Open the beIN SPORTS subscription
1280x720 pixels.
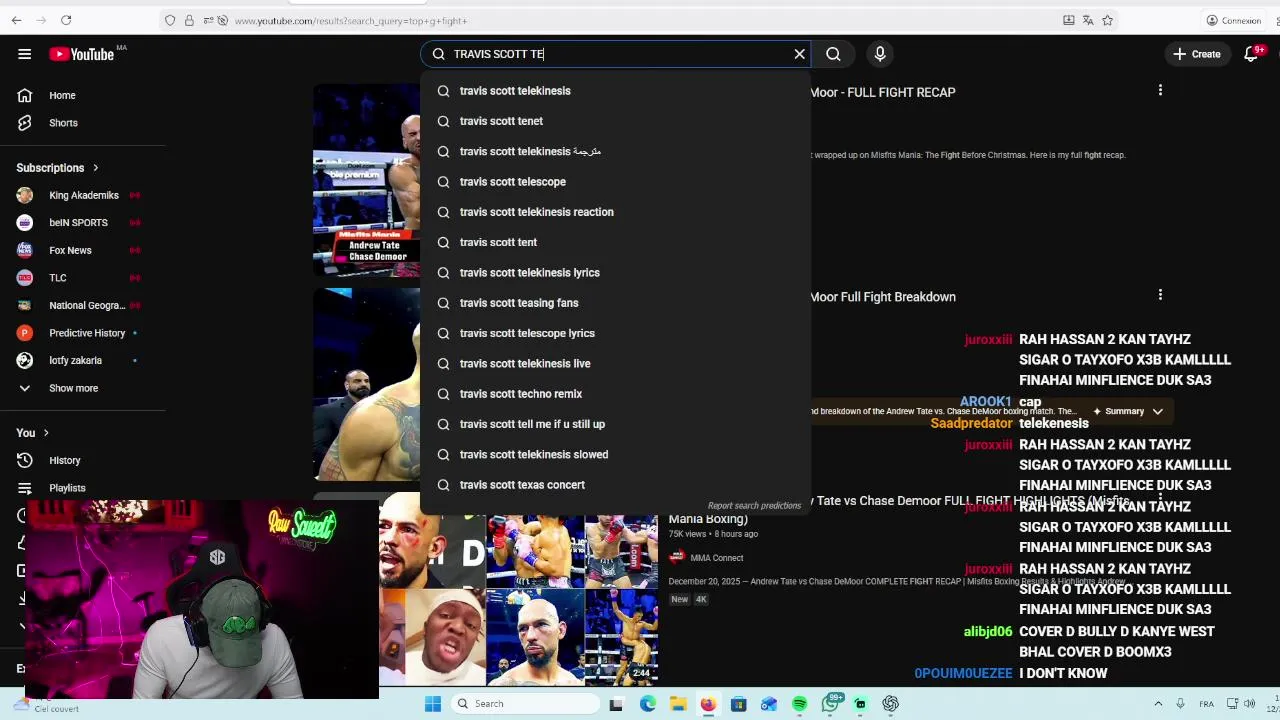pos(83,222)
